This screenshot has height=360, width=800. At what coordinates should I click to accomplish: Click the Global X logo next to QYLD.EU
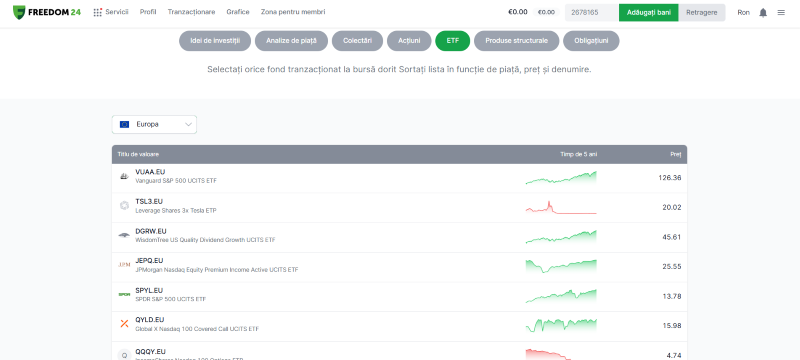(124, 323)
